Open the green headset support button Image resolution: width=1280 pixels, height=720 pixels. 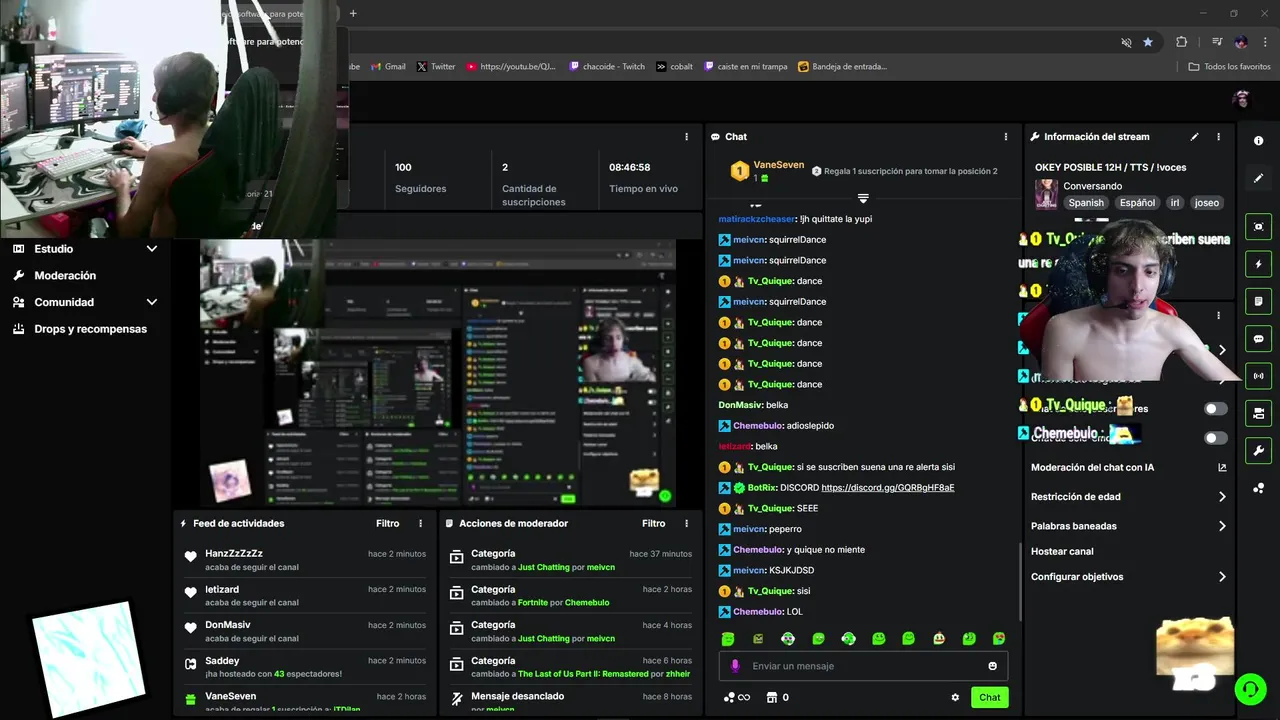coord(1249,689)
